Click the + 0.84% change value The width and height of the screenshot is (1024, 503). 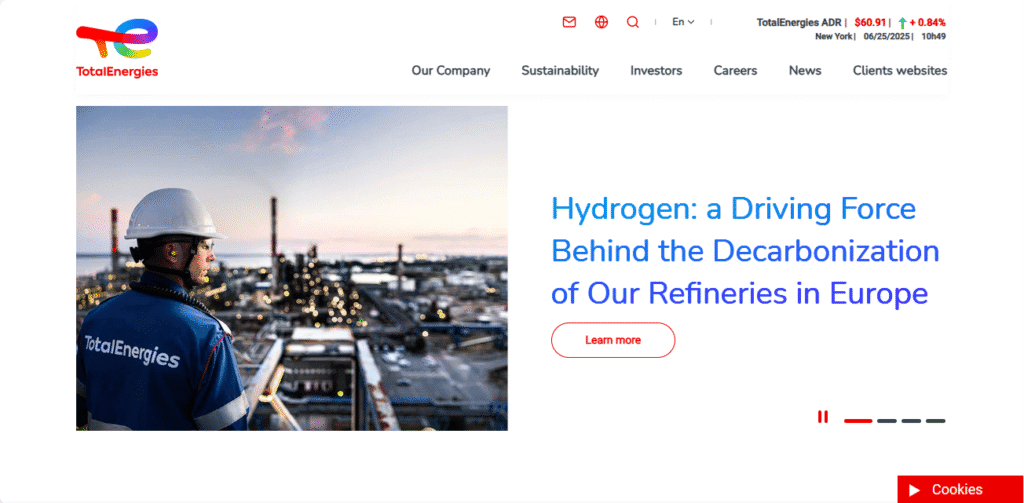(927, 22)
